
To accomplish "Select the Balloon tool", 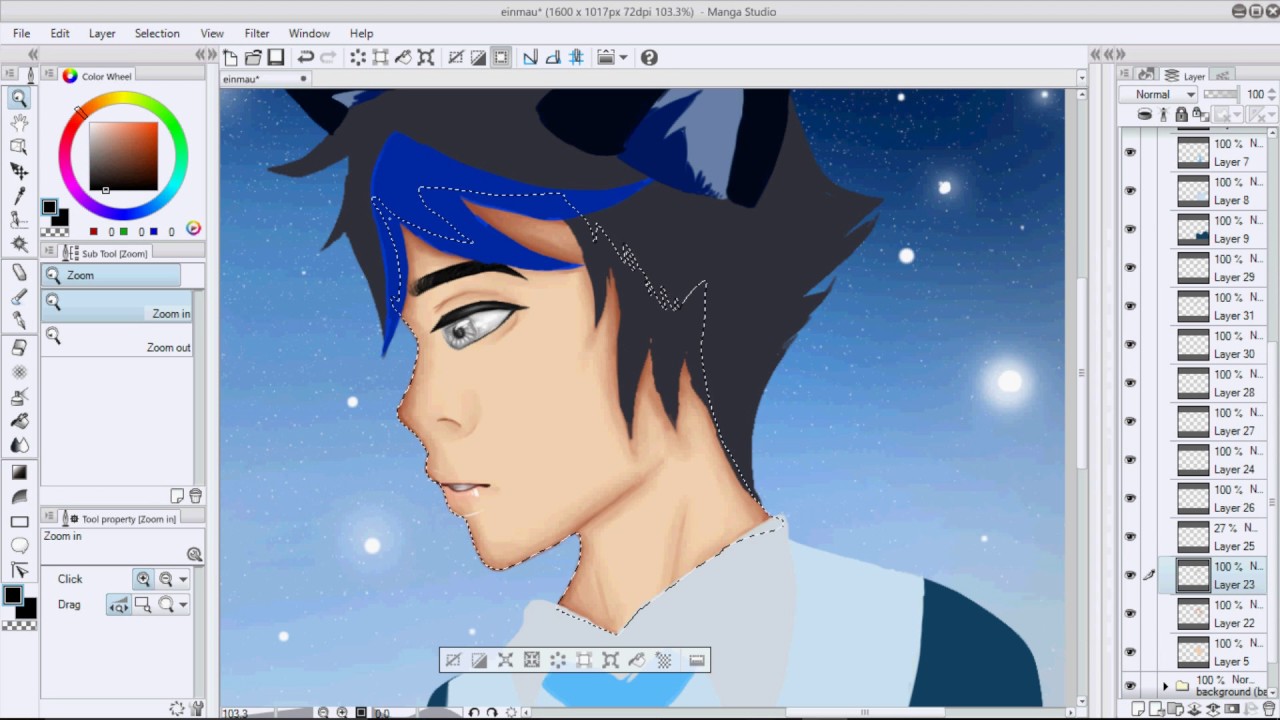I will tap(19, 545).
